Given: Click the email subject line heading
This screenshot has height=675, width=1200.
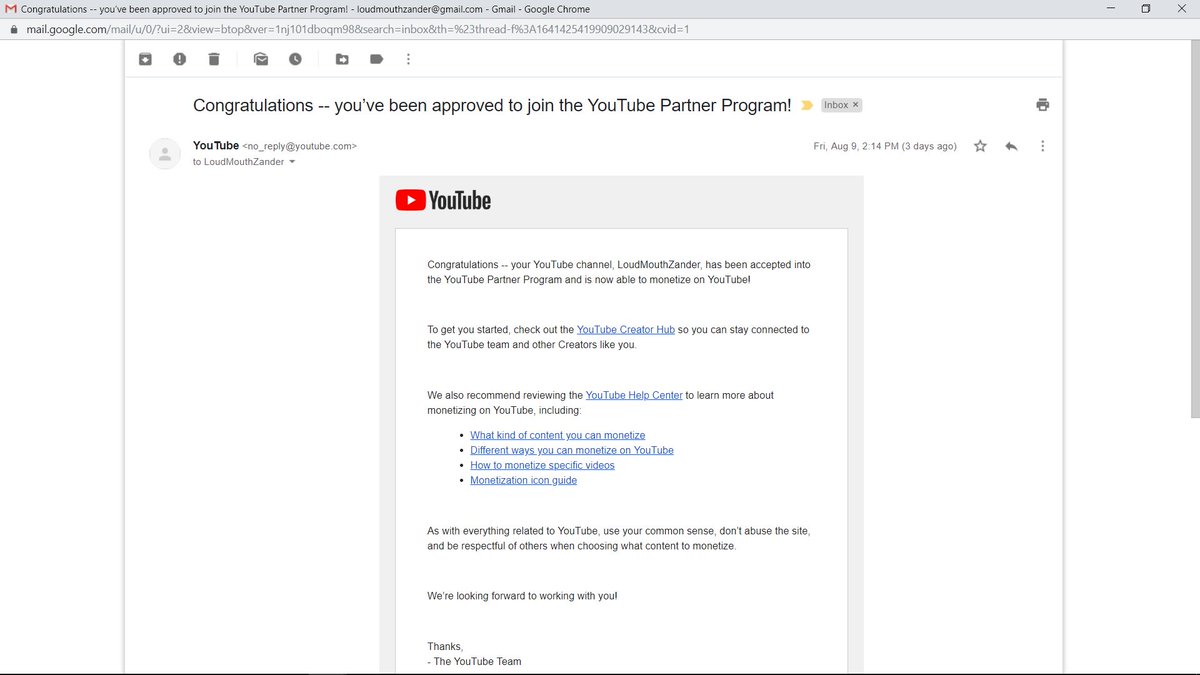Looking at the screenshot, I should [x=492, y=105].
